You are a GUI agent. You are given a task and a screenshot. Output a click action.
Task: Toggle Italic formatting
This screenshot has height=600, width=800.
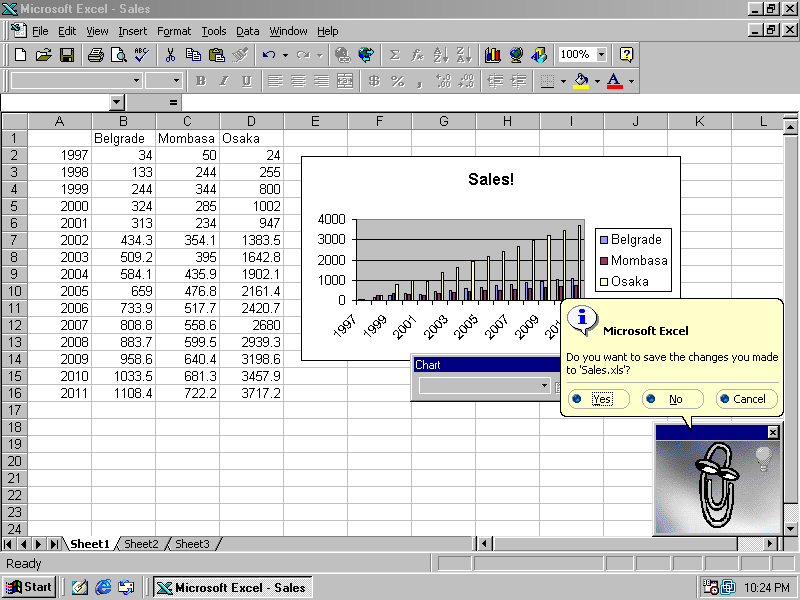[x=223, y=81]
